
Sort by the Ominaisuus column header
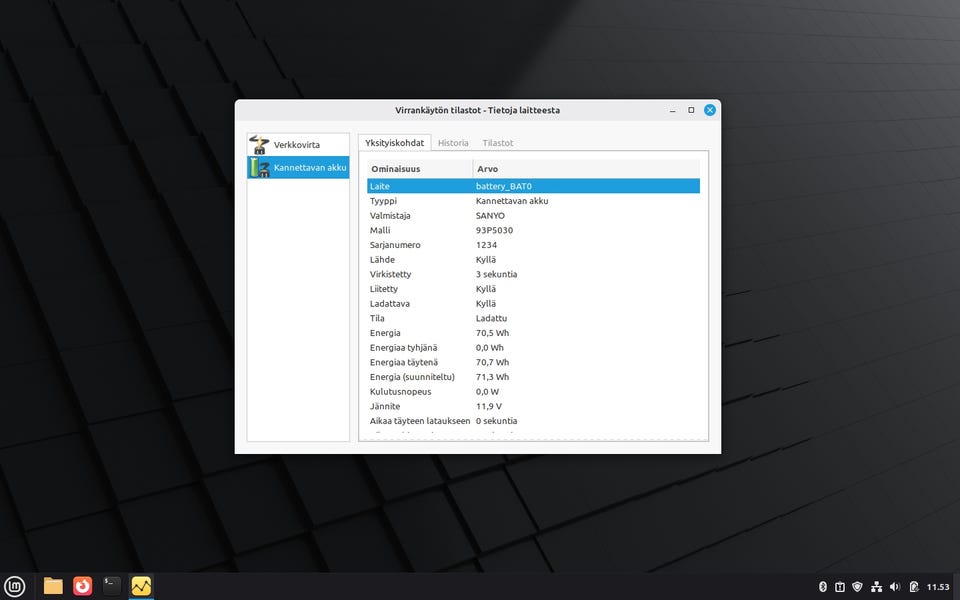coord(420,168)
